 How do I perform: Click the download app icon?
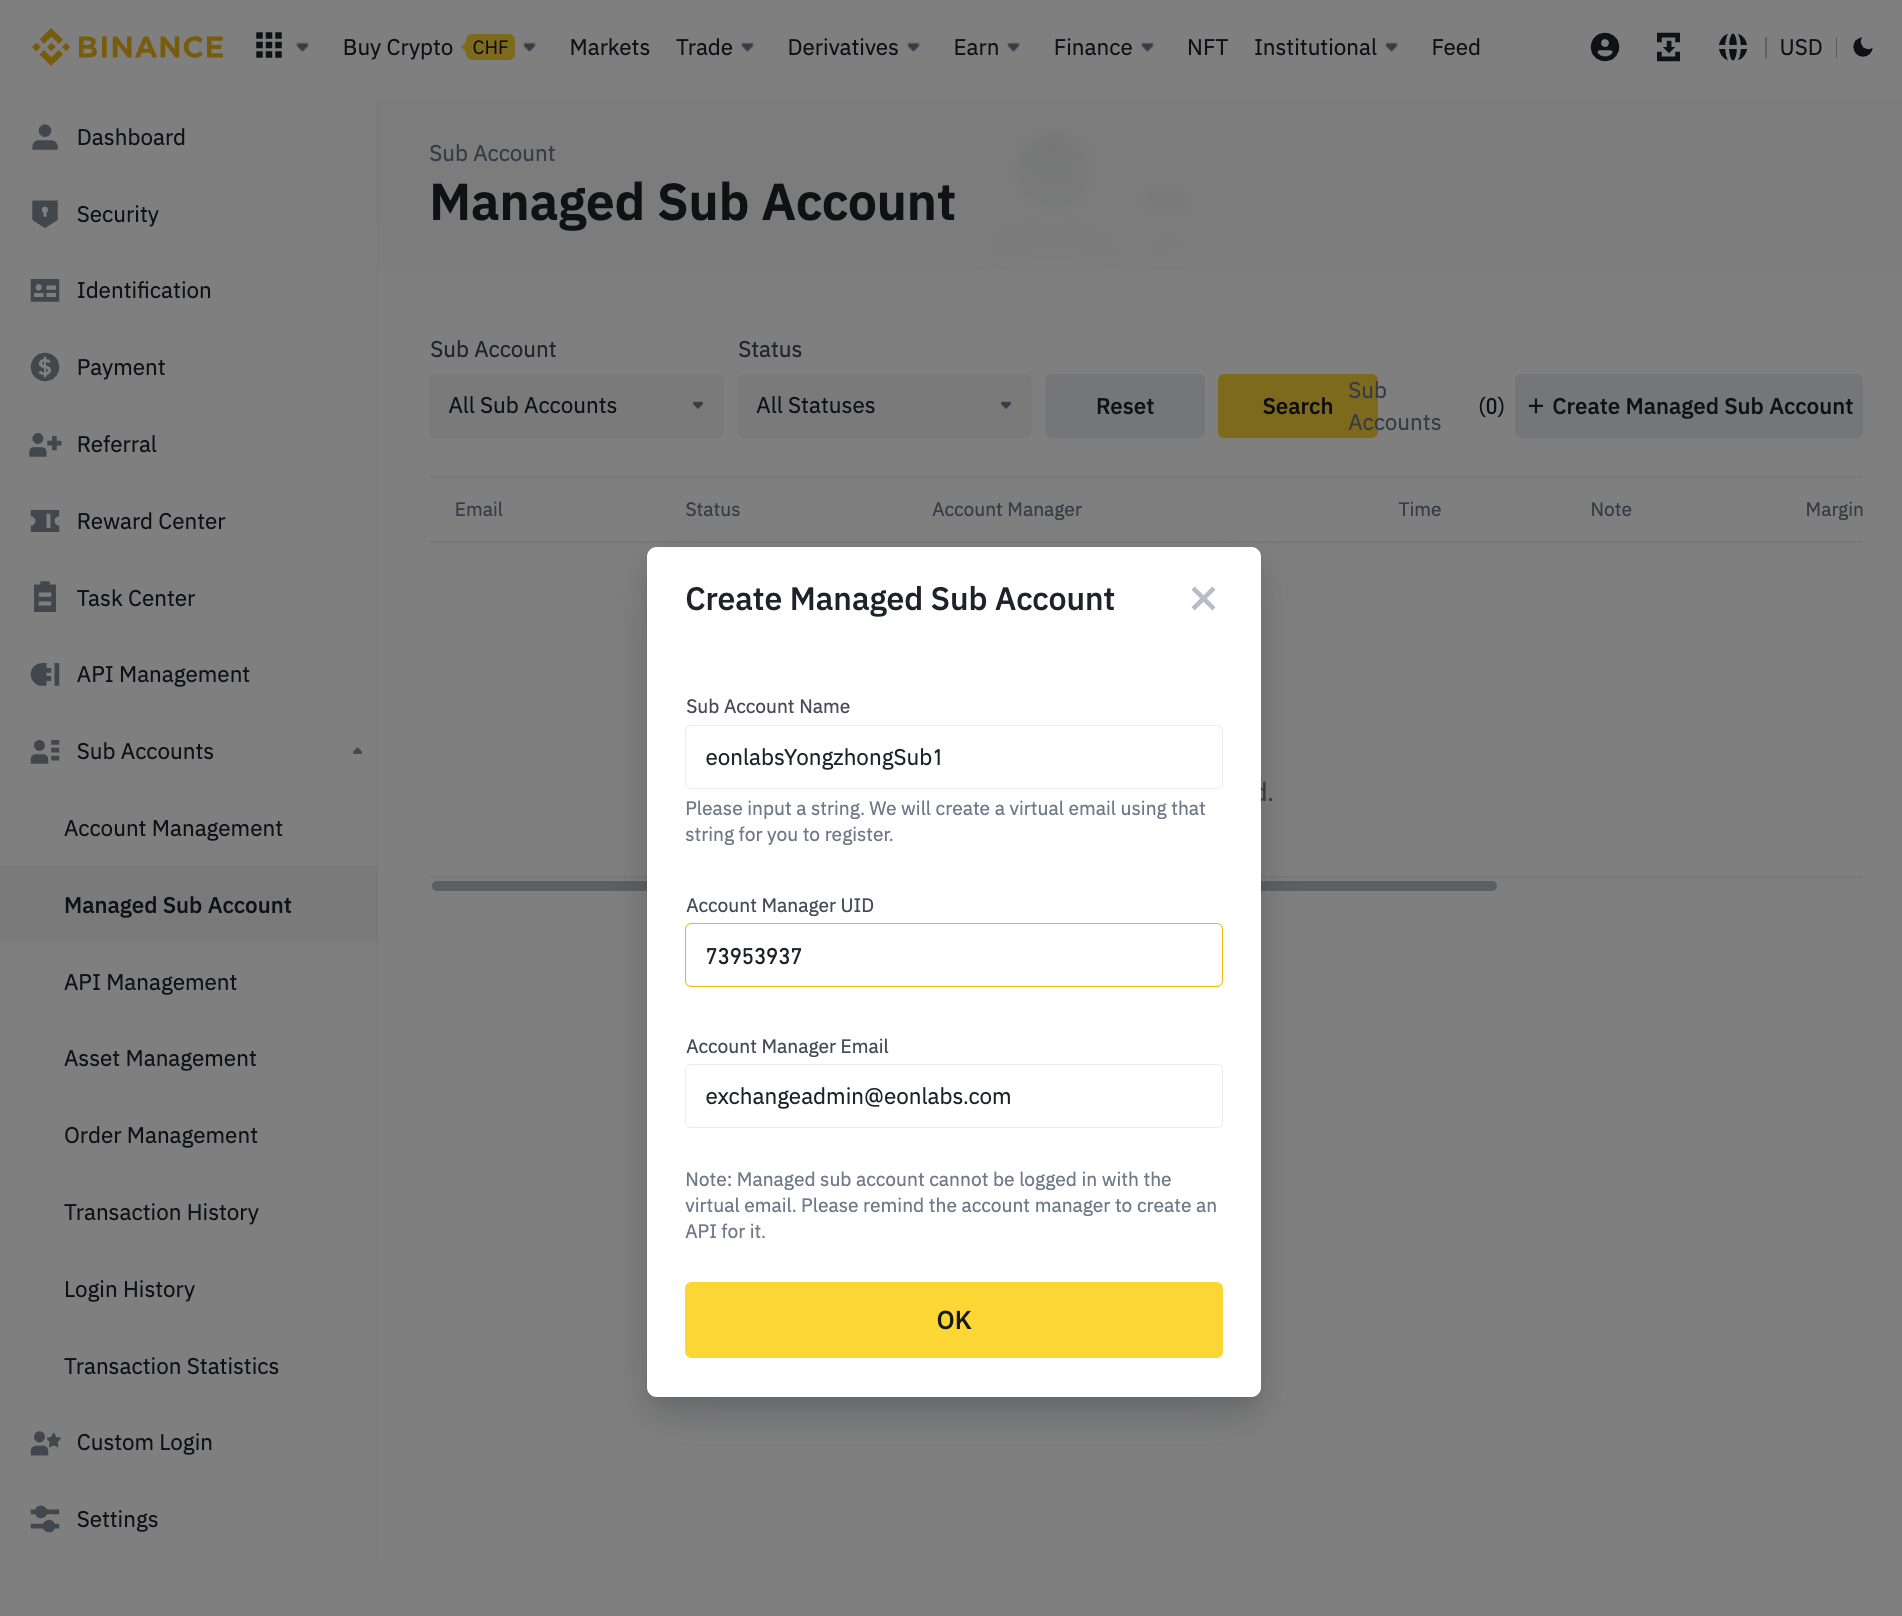click(1668, 47)
